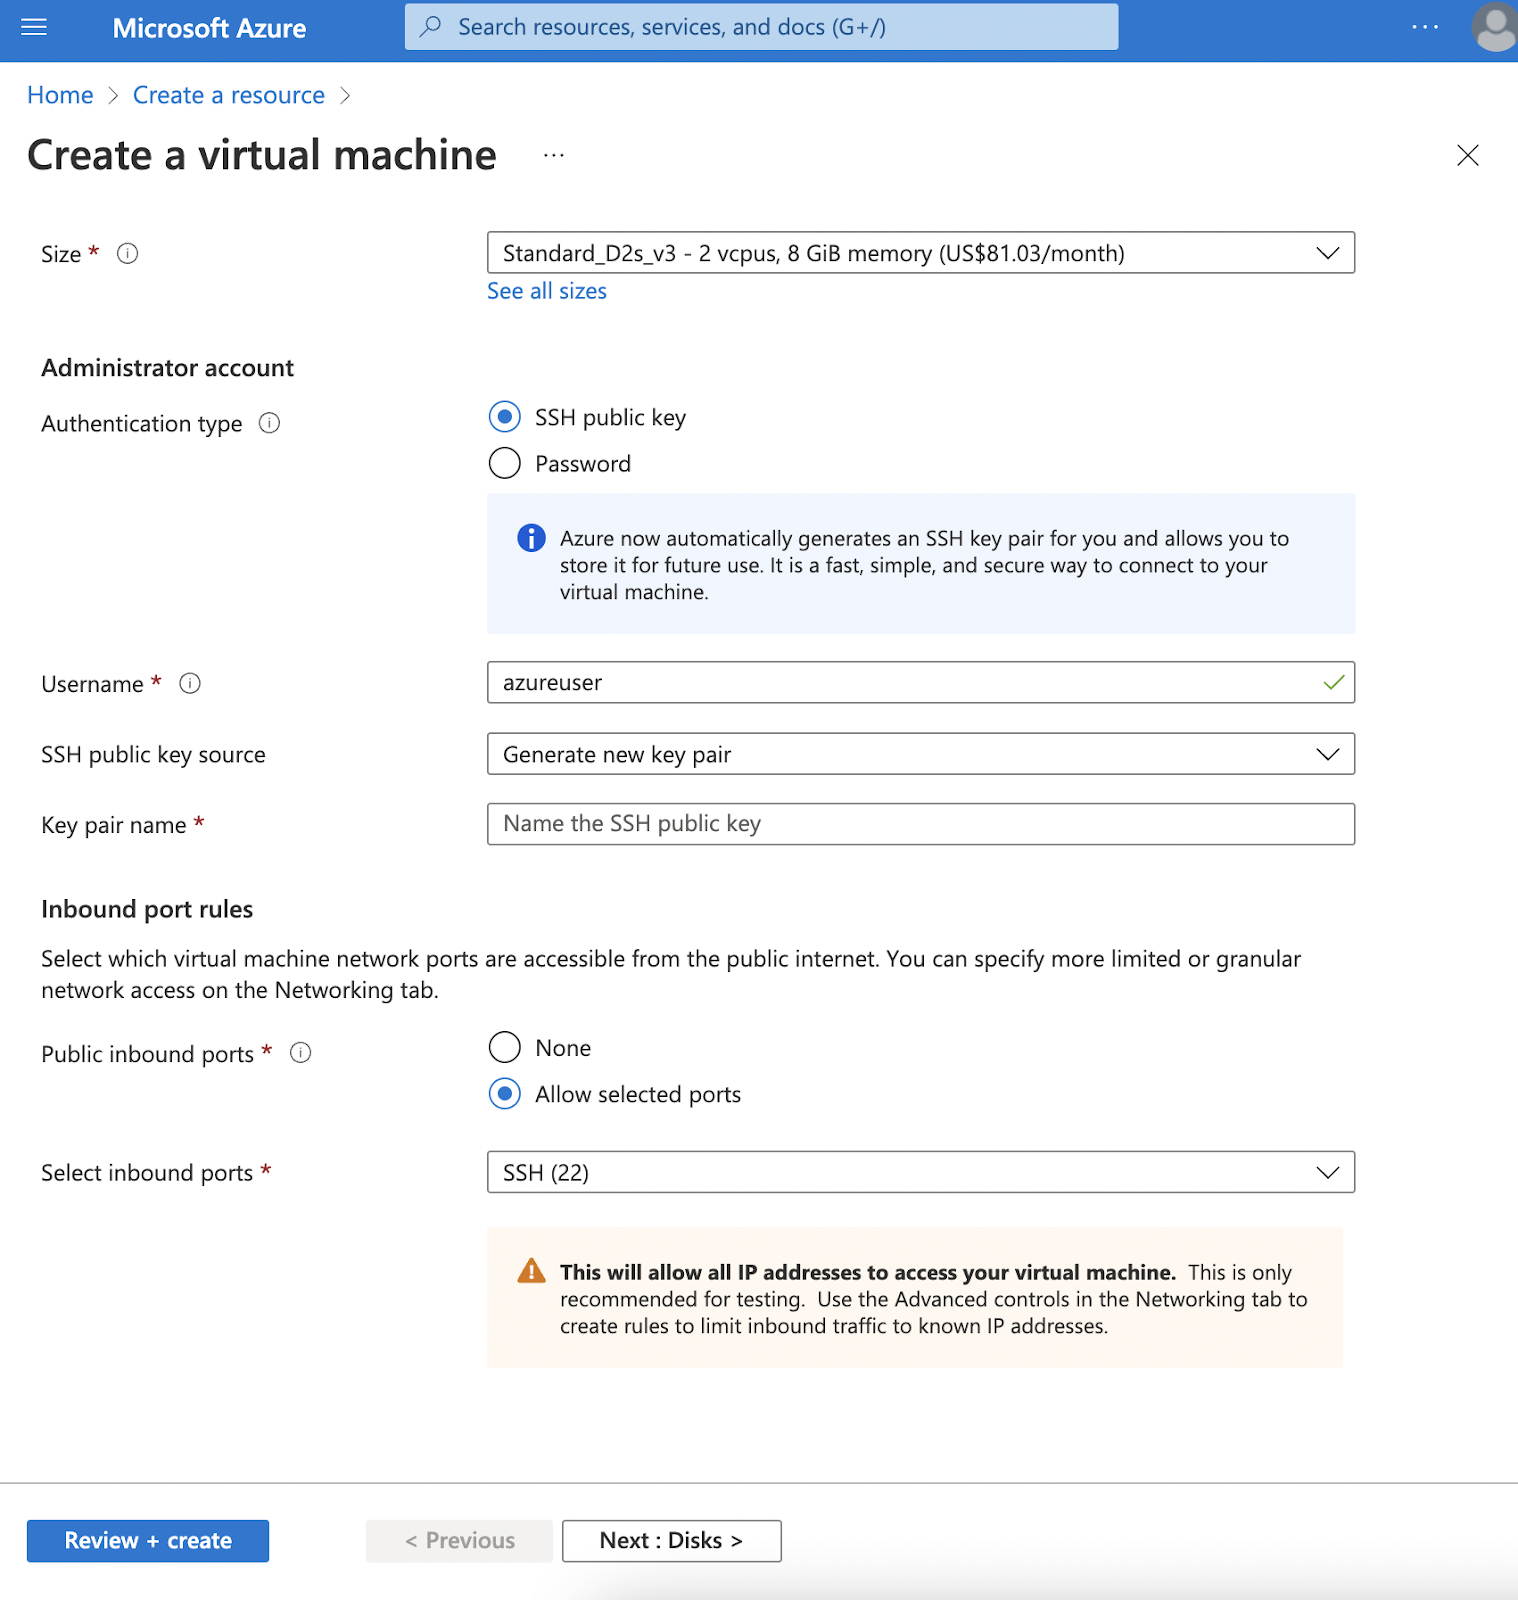The height and width of the screenshot is (1600, 1518).
Task: Click the user account avatar
Action: pos(1495,28)
